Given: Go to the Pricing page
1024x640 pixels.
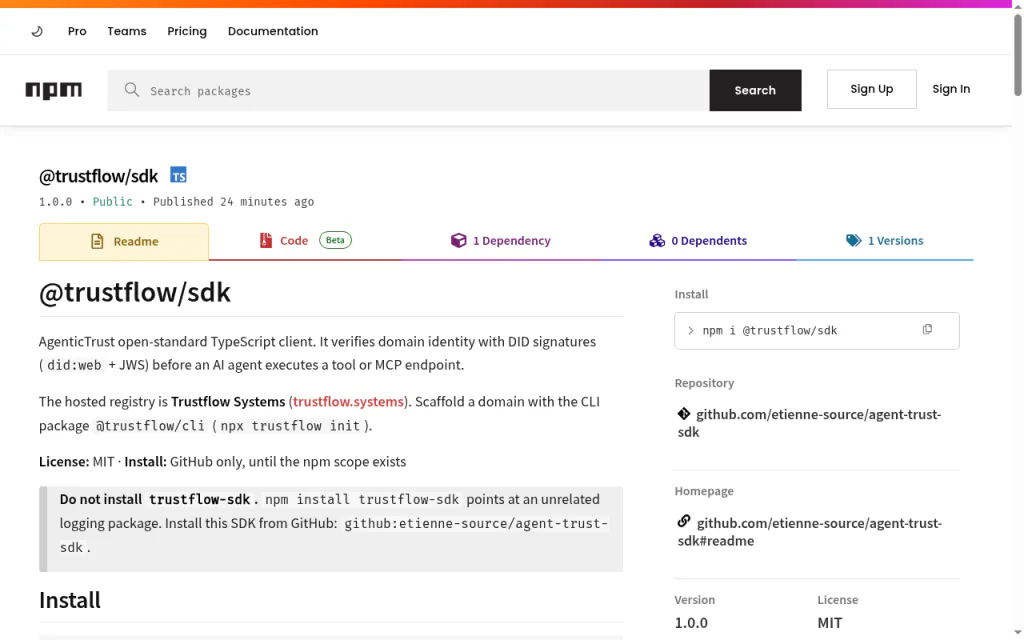Looking at the screenshot, I should click(x=187, y=31).
